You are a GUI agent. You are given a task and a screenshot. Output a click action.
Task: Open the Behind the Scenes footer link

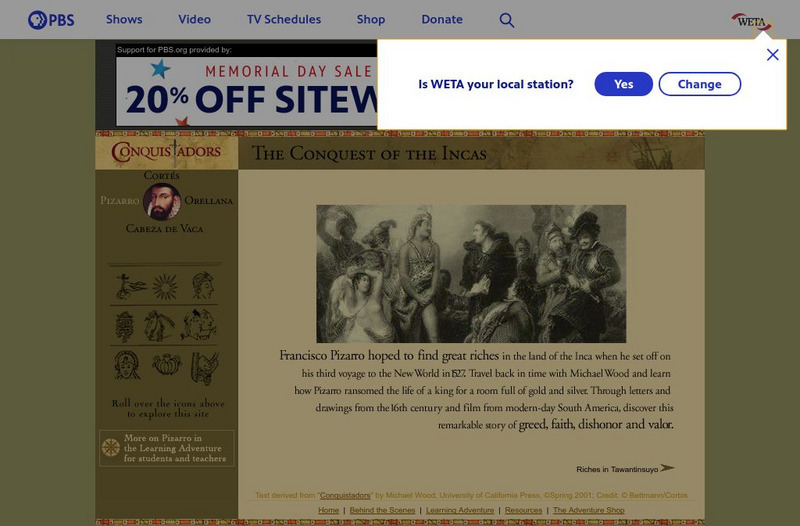click(382, 510)
